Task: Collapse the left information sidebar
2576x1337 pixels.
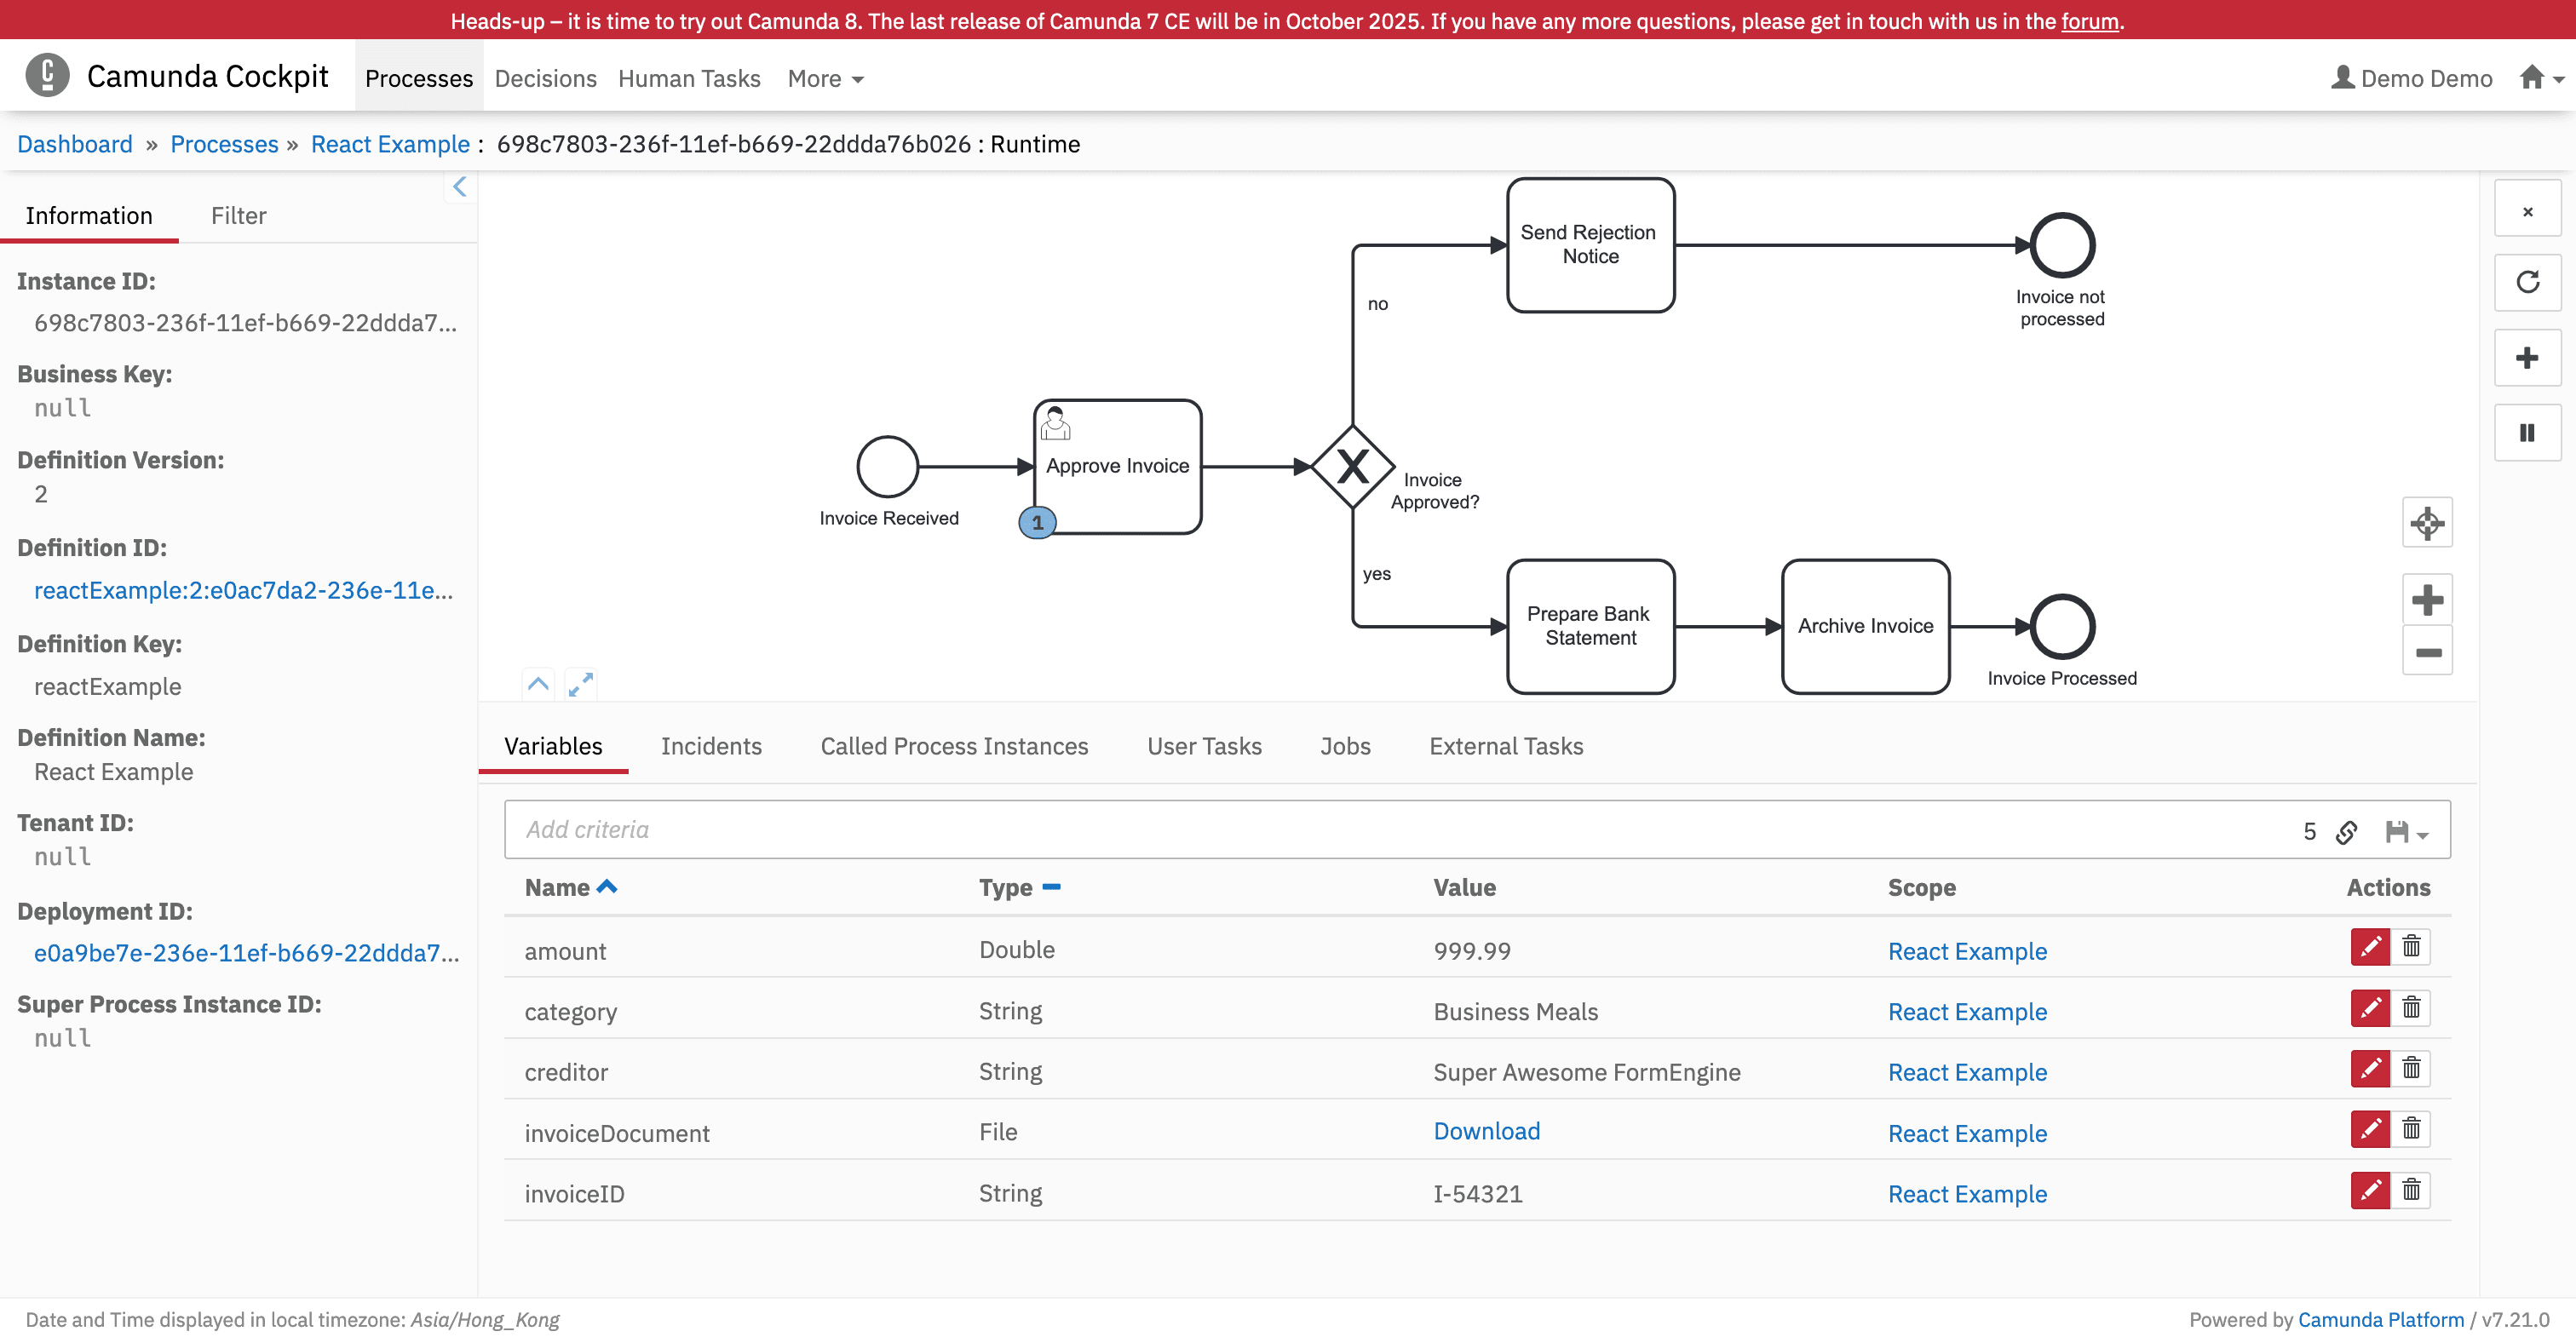Action: click(x=459, y=186)
